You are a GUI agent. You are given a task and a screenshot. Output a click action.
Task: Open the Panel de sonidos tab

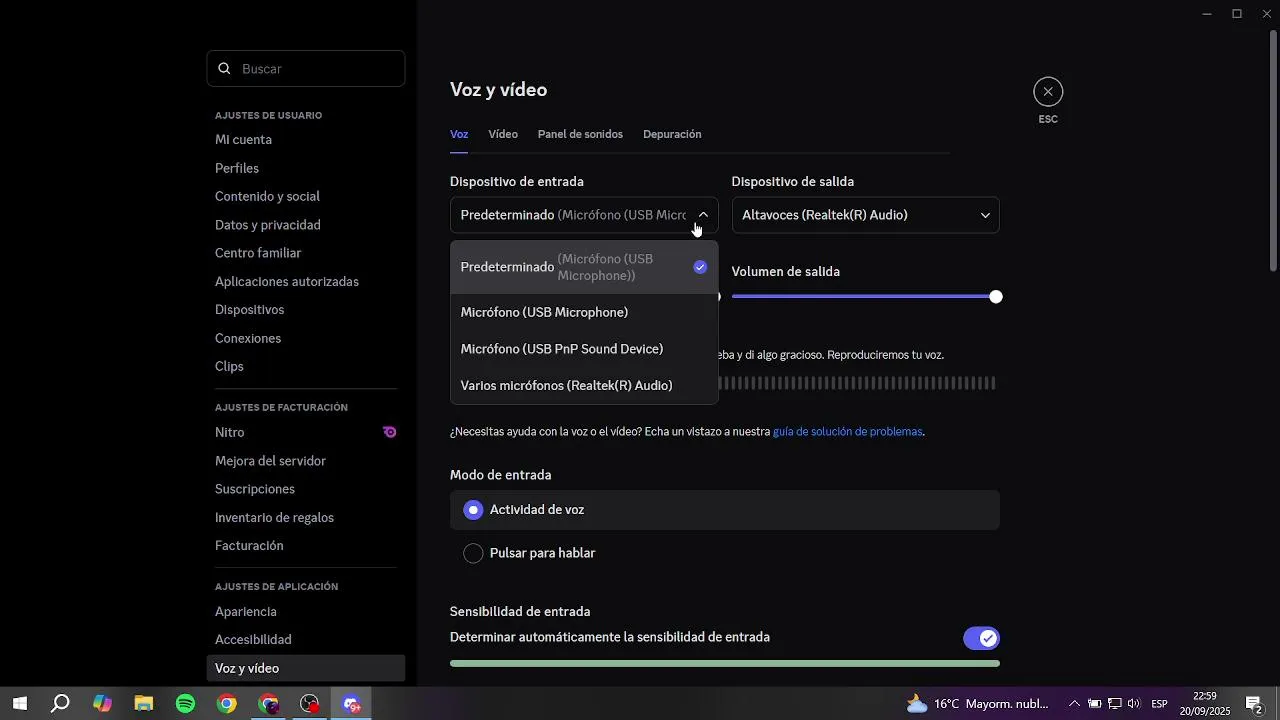[580, 134]
